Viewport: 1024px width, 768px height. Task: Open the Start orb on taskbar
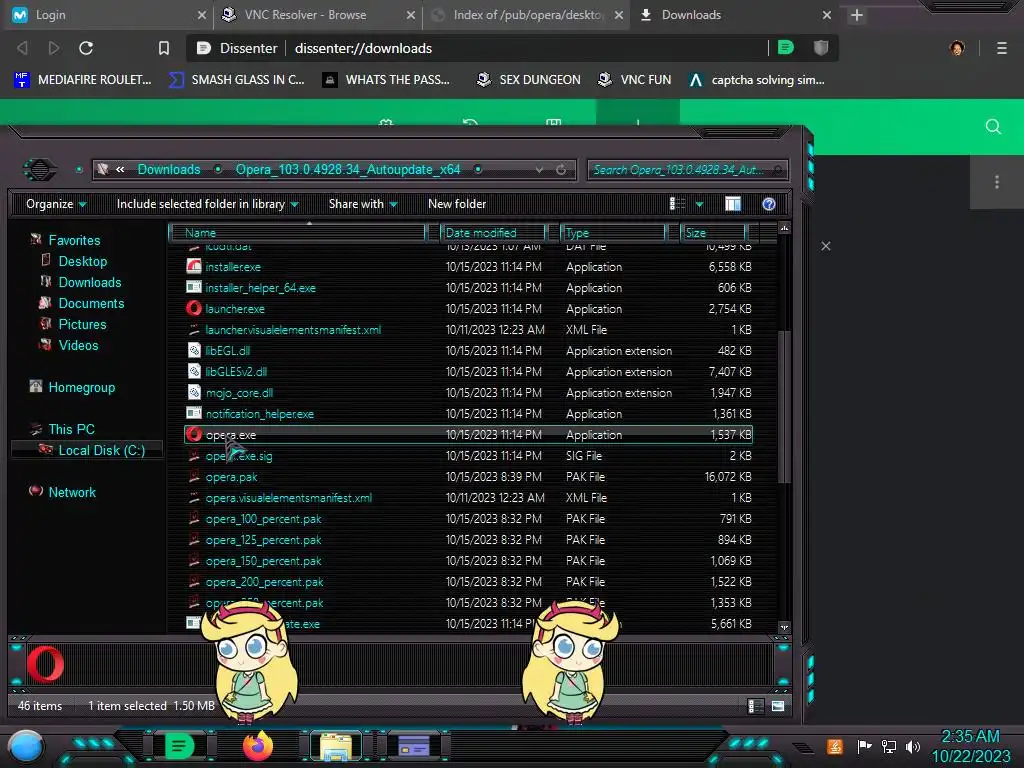pyautogui.click(x=25, y=747)
